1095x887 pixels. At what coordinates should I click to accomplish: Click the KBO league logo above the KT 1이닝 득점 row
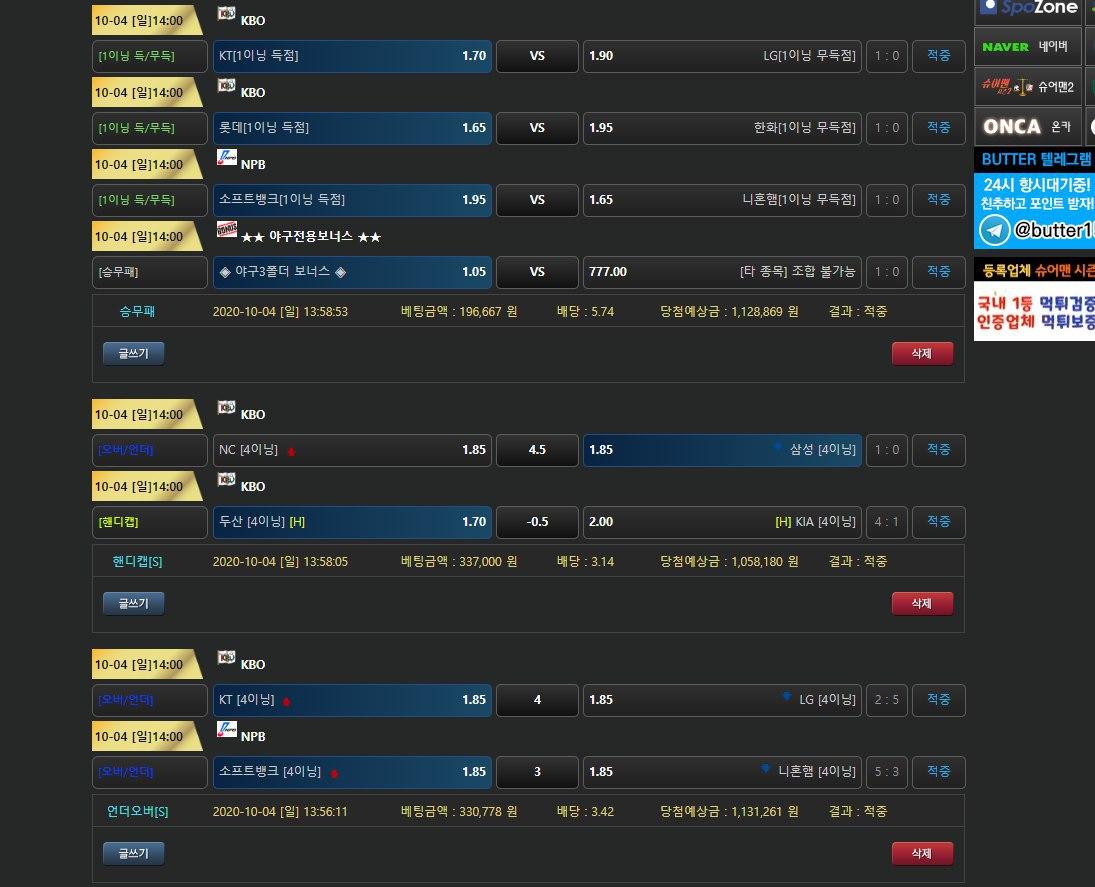pos(226,15)
